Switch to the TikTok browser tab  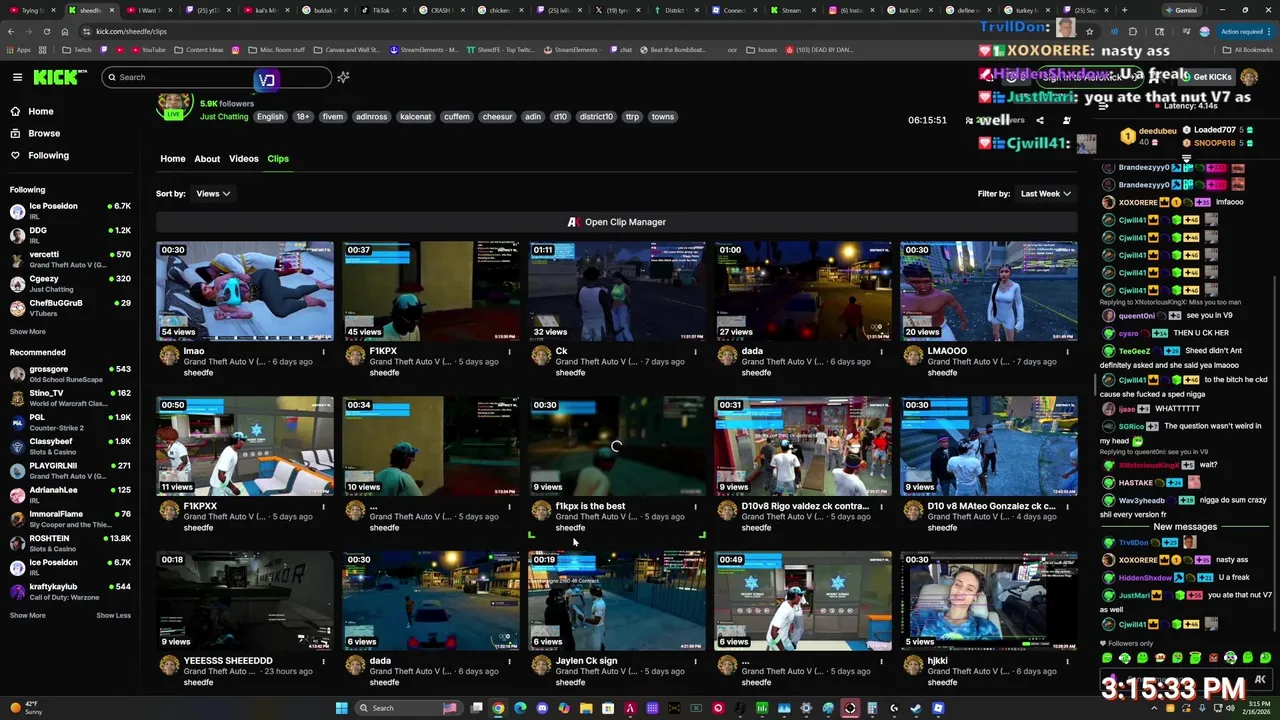point(381,10)
